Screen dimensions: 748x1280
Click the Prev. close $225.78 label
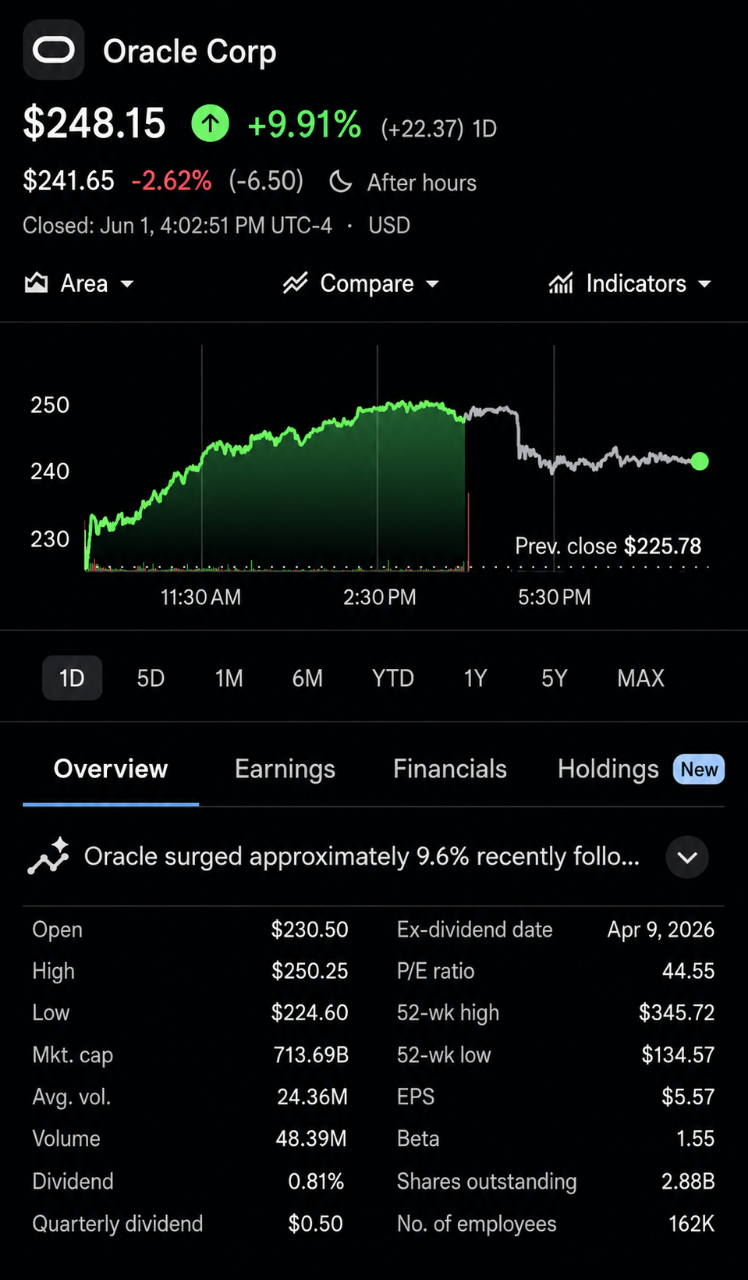(608, 546)
